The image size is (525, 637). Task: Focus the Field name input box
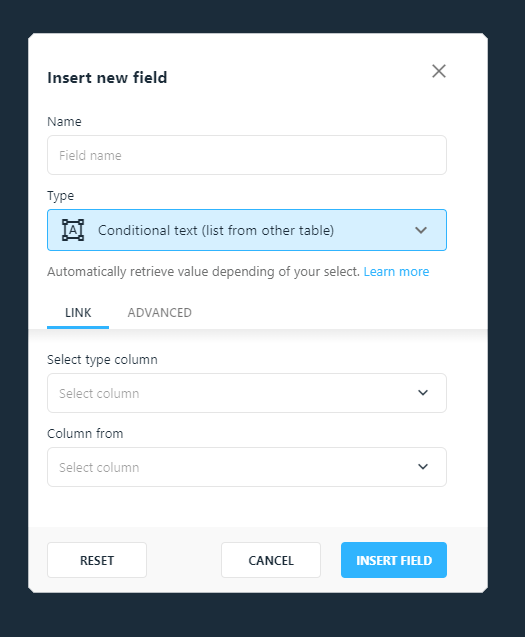(x=247, y=155)
